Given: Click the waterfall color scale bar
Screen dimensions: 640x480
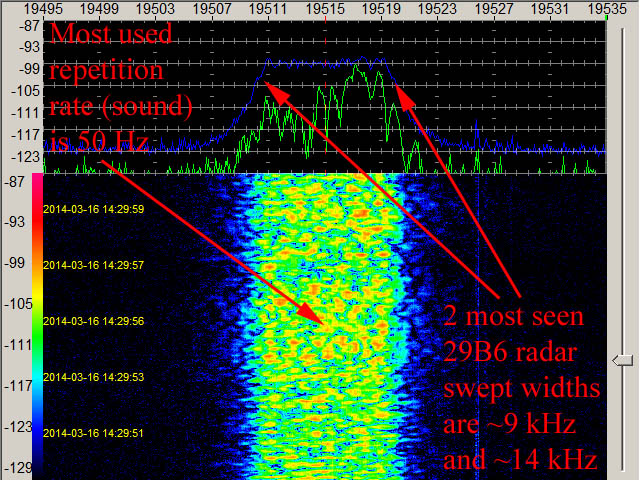Looking at the screenshot, I should point(38,326).
